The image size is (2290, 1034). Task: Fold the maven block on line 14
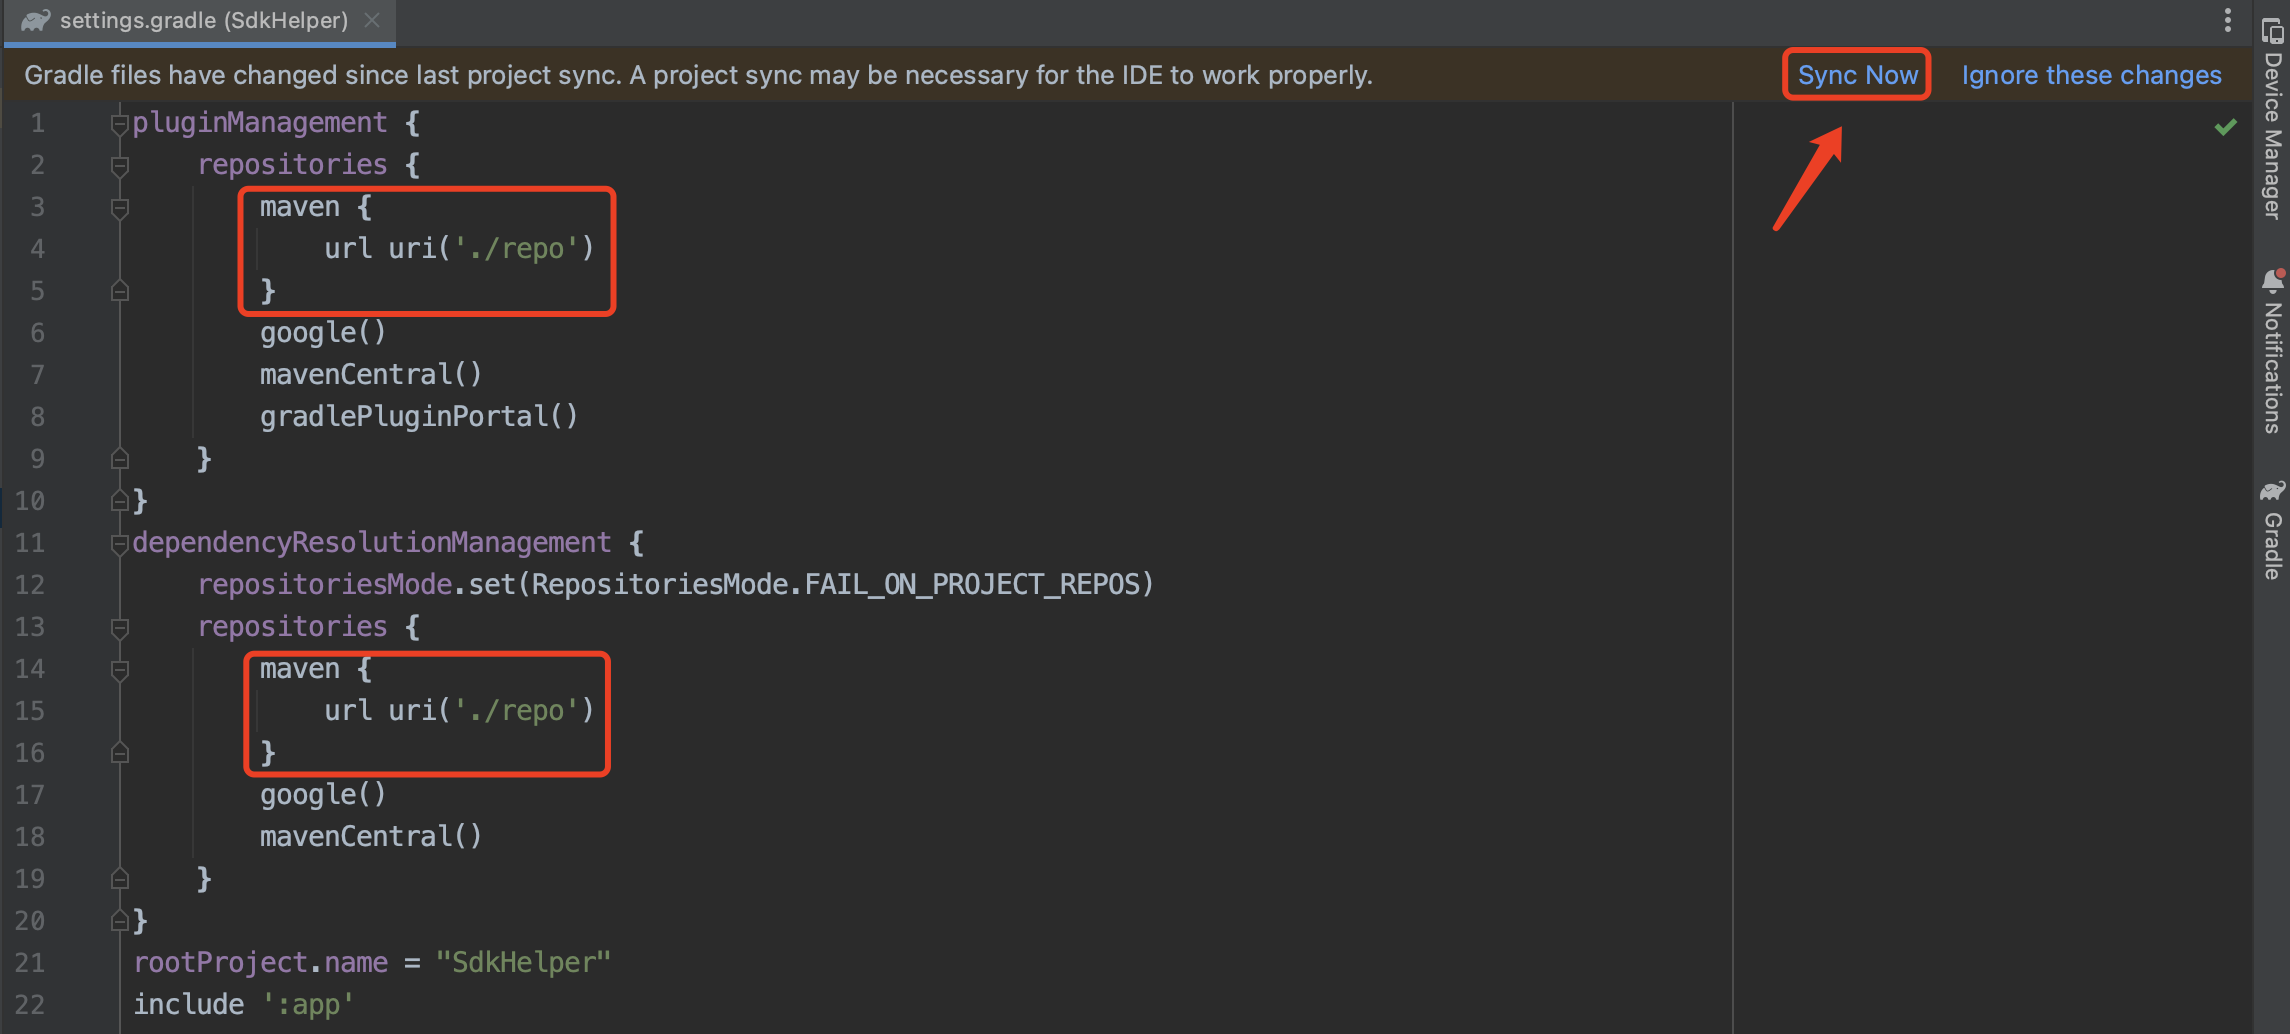(x=120, y=670)
